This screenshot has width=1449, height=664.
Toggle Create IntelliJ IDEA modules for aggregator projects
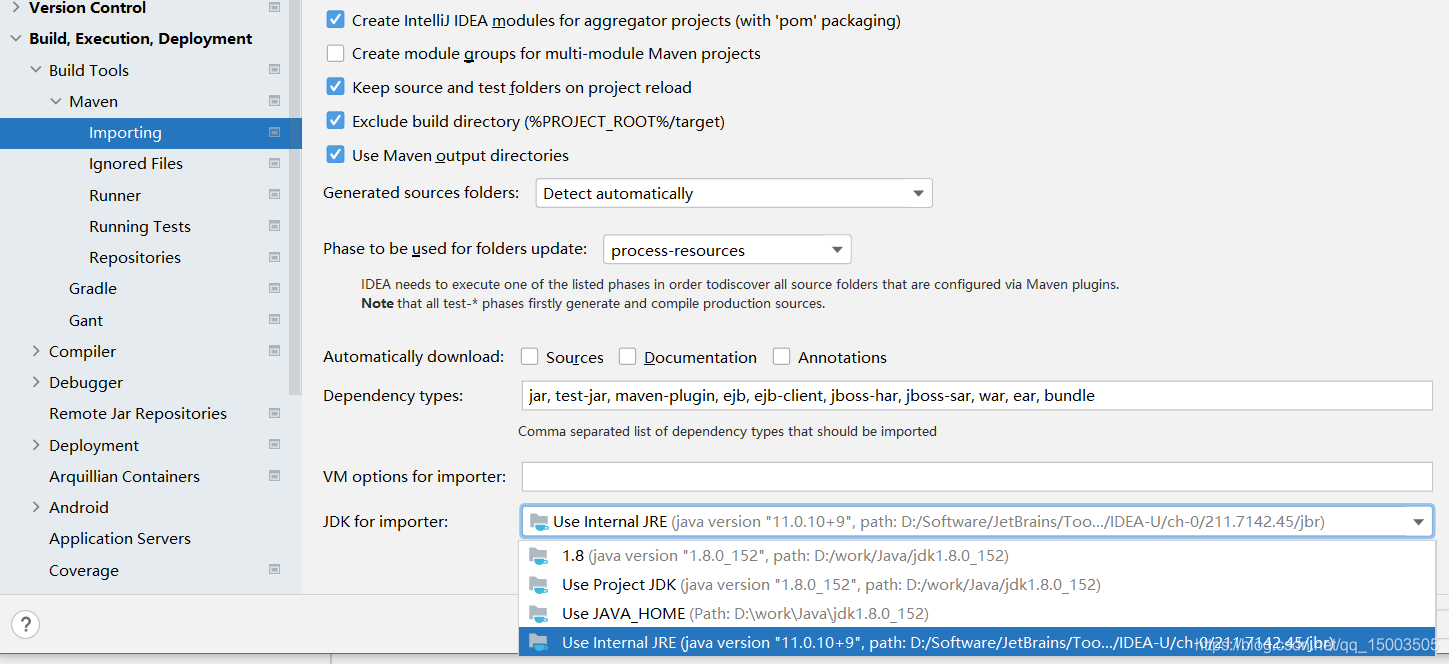click(x=336, y=20)
